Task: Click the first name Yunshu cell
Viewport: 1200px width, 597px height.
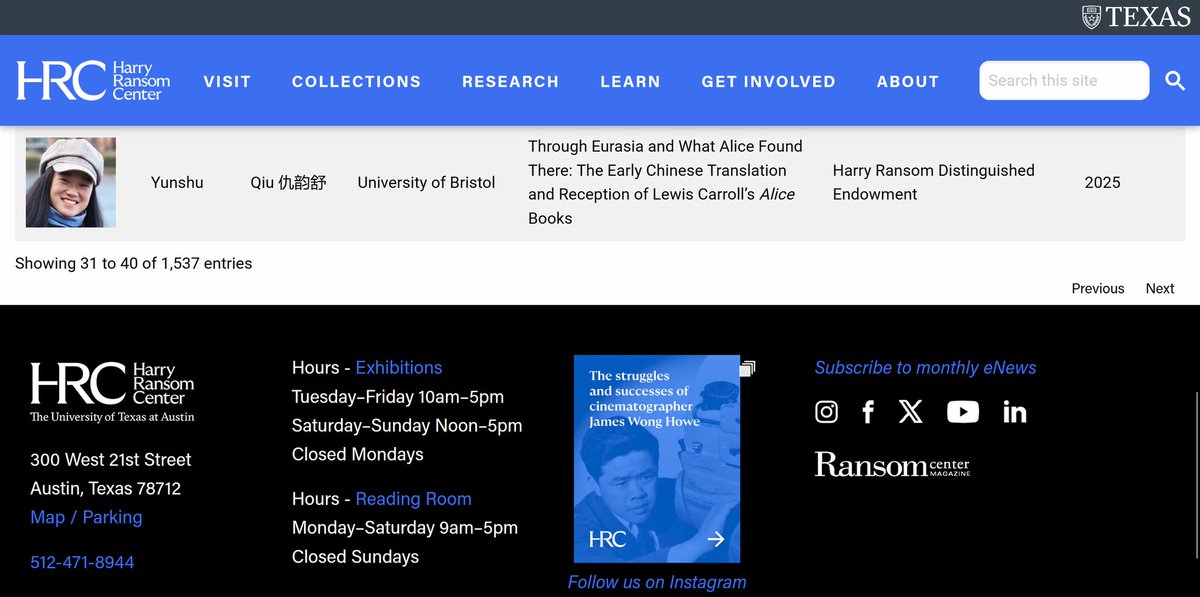Action: click(x=177, y=182)
